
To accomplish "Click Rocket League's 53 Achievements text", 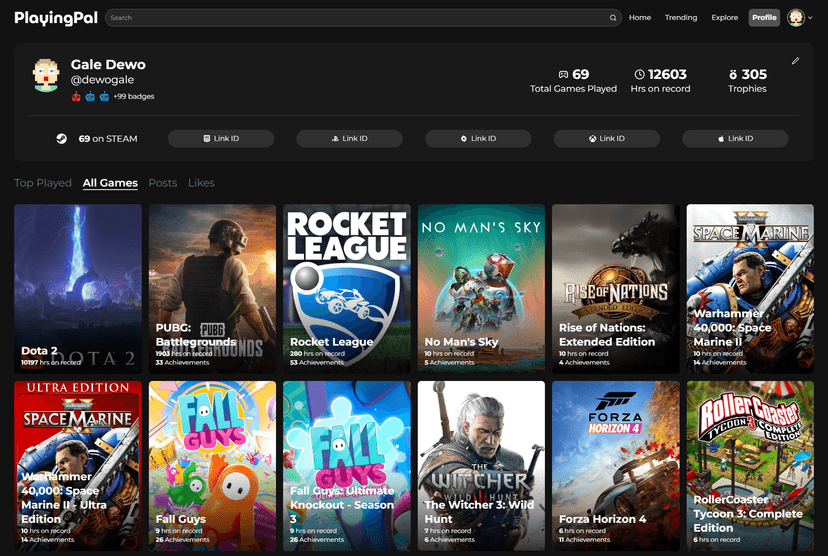I will [317, 363].
